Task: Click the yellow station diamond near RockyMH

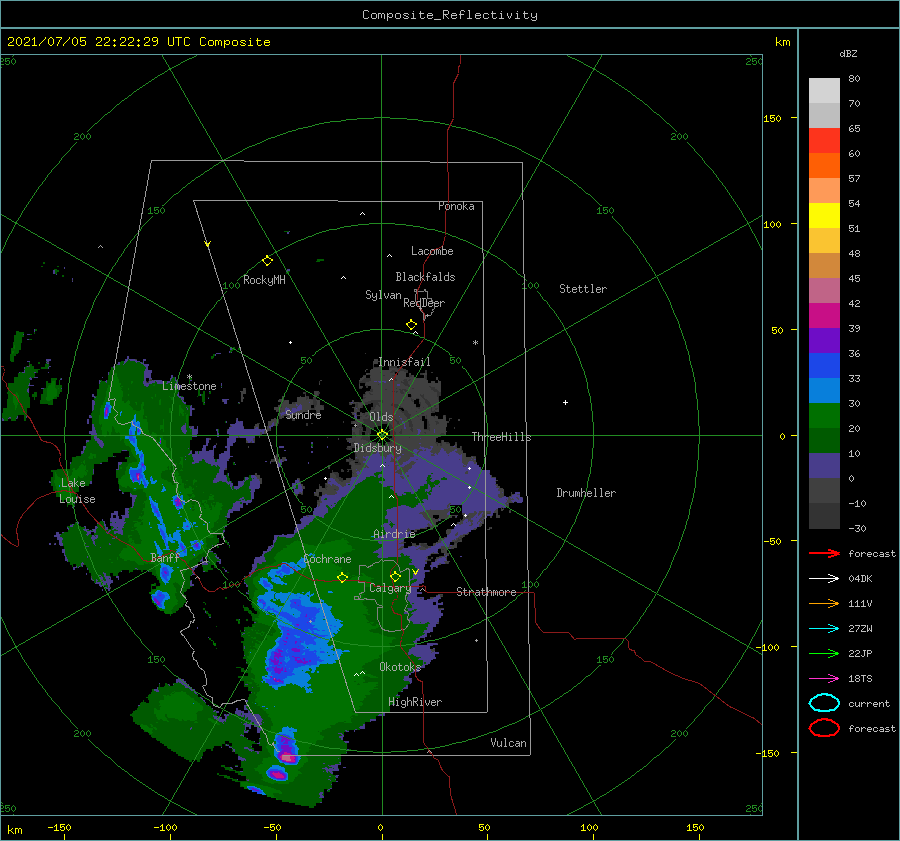Action: [267, 261]
